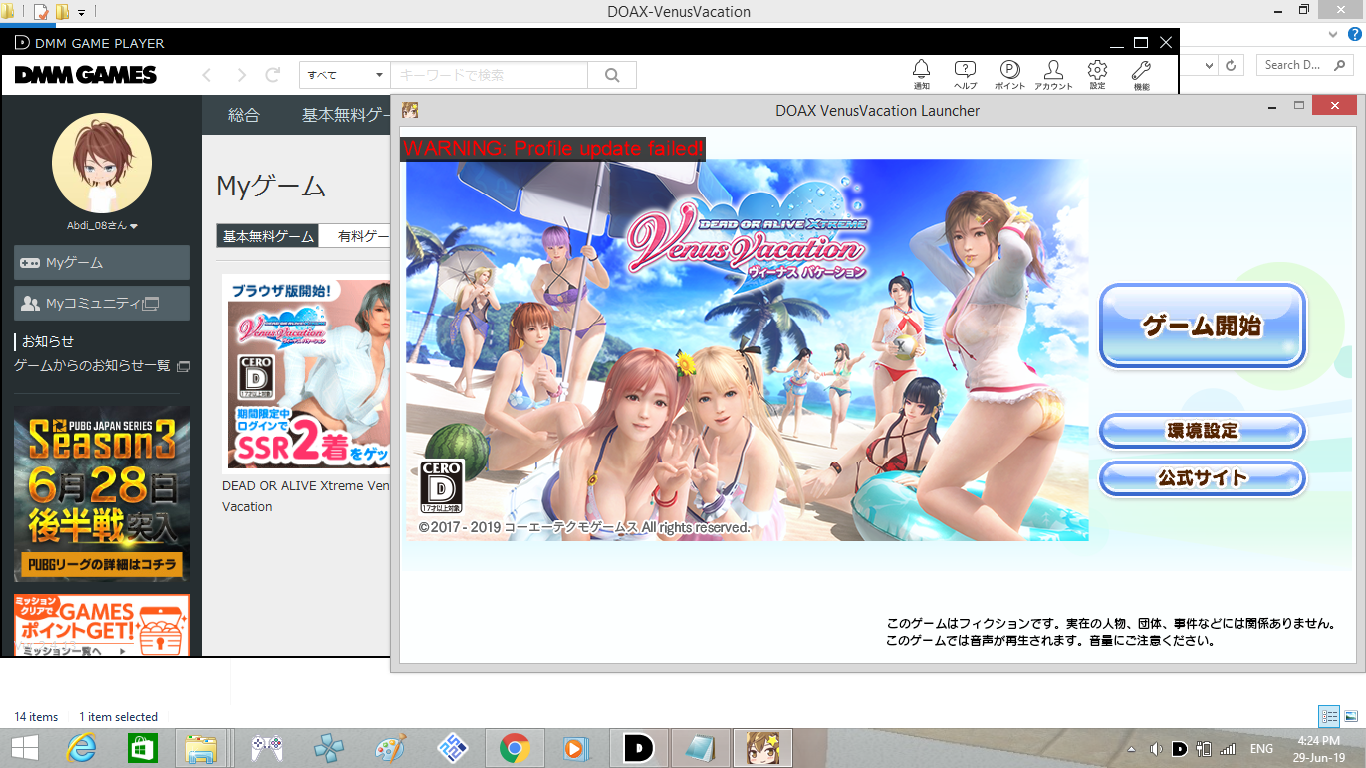
Task: Open the アカウント account icon in DMM Game Player
Action: coord(1053,74)
